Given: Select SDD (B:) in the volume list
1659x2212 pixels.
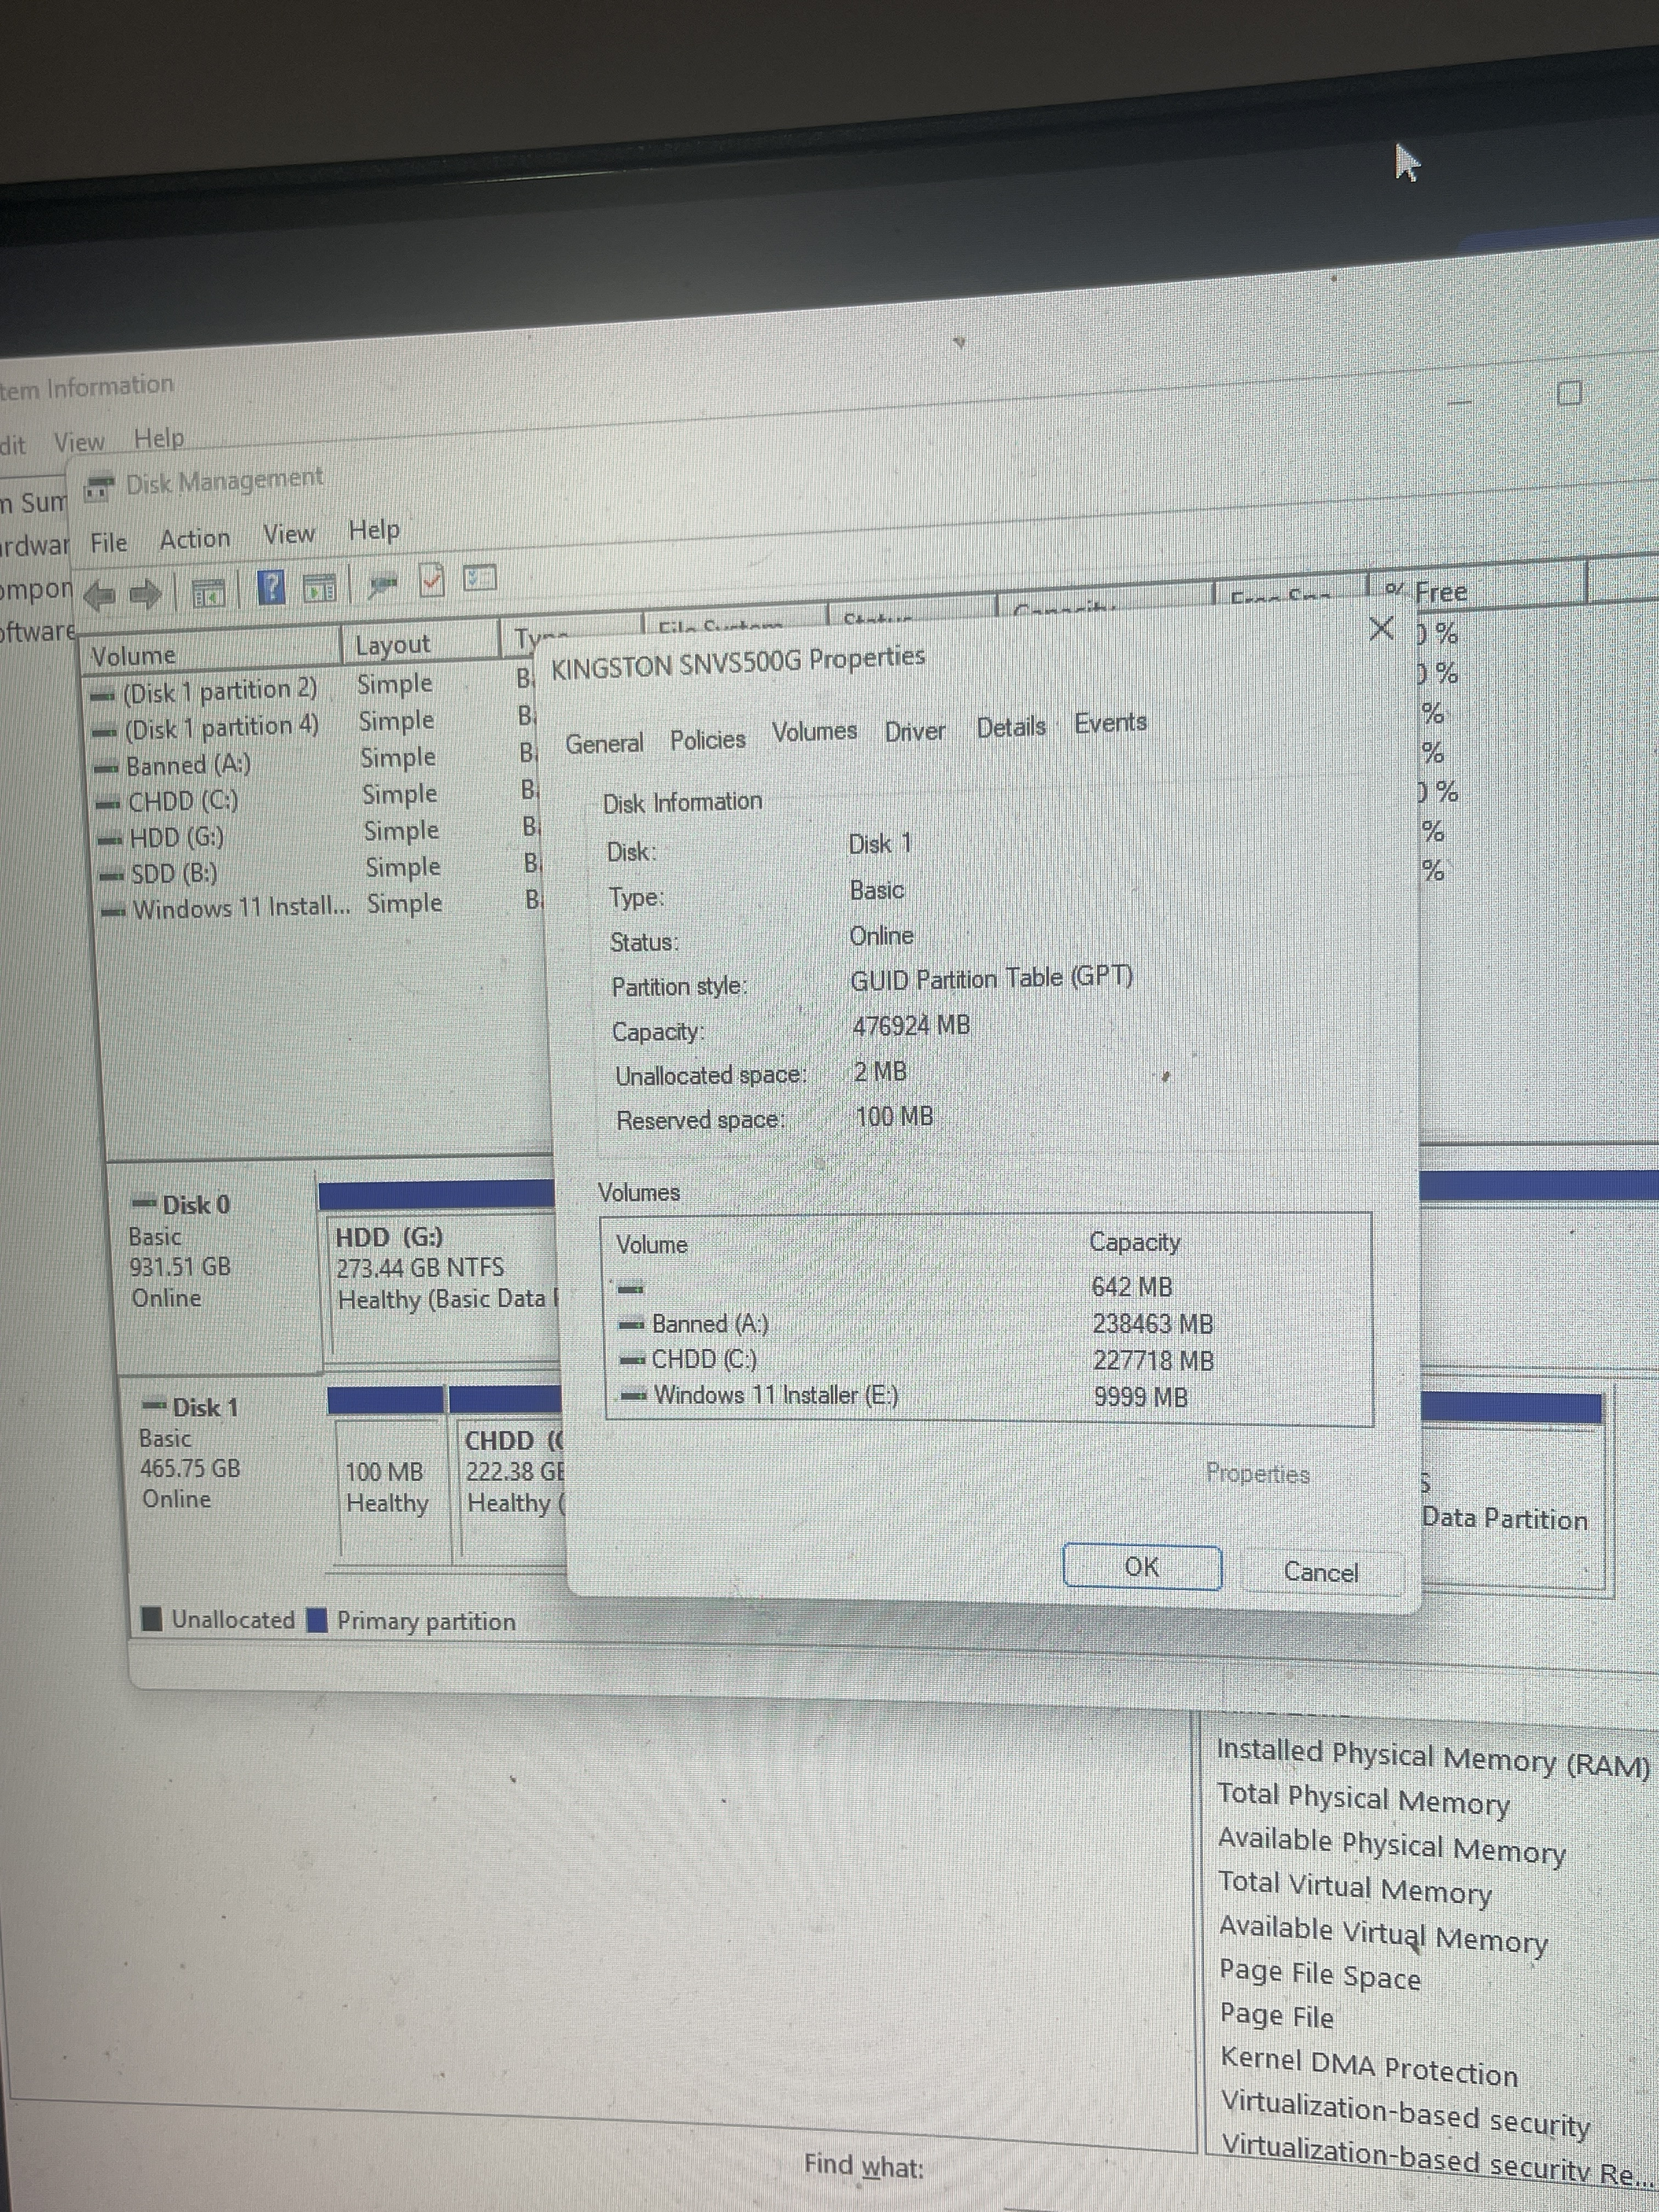Looking at the screenshot, I should 174,874.
